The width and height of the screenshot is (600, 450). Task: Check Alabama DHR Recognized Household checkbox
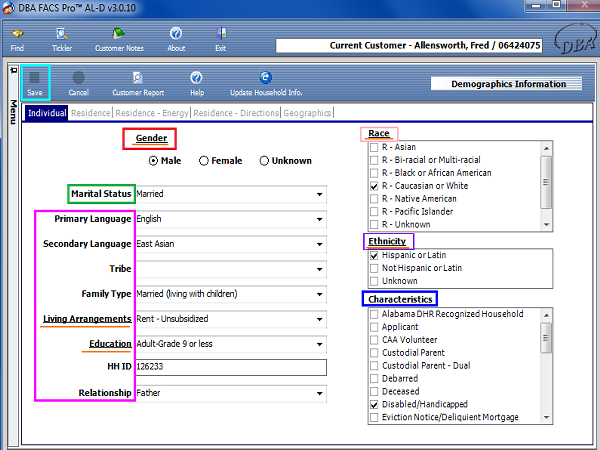click(x=374, y=314)
